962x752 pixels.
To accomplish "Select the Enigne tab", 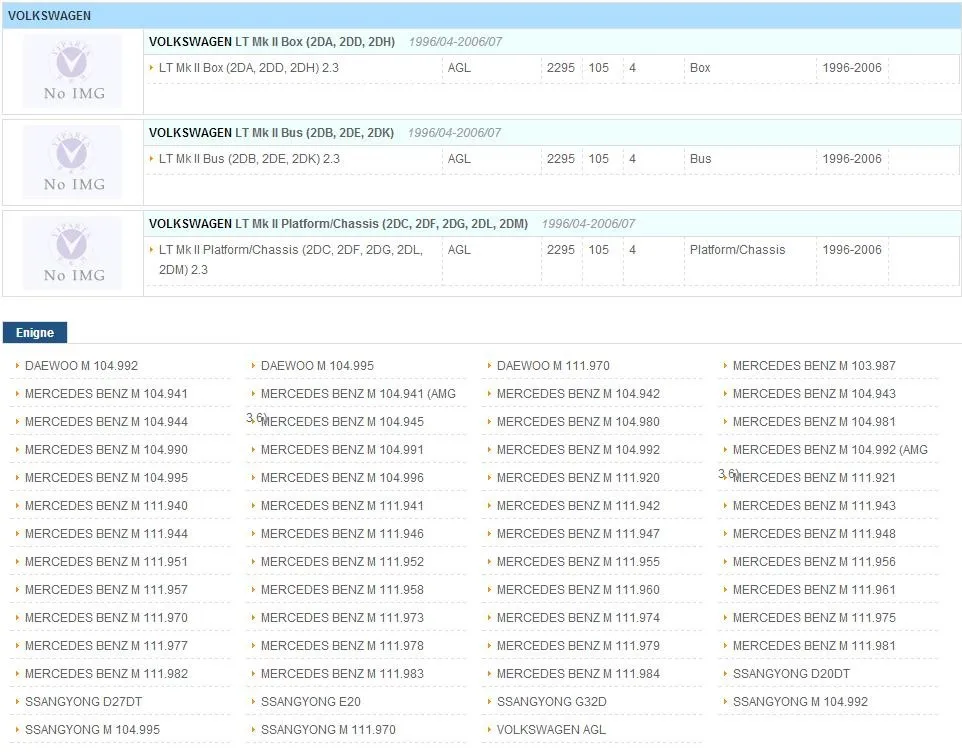I will click(35, 332).
